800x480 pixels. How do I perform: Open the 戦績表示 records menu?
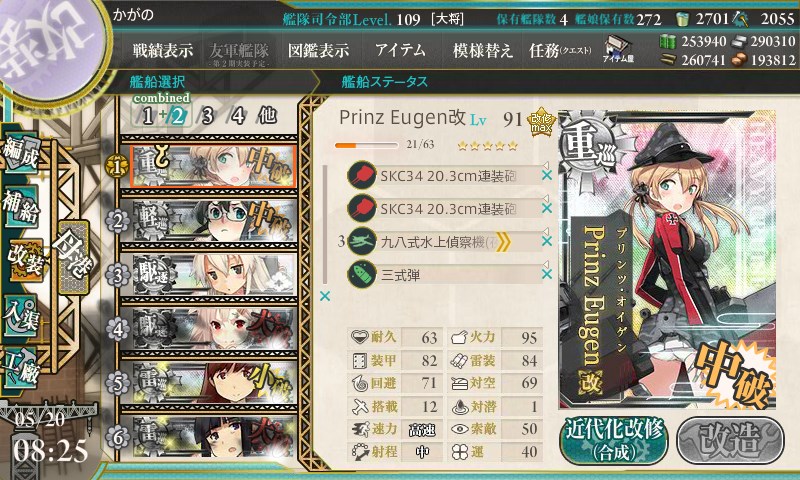coord(163,50)
